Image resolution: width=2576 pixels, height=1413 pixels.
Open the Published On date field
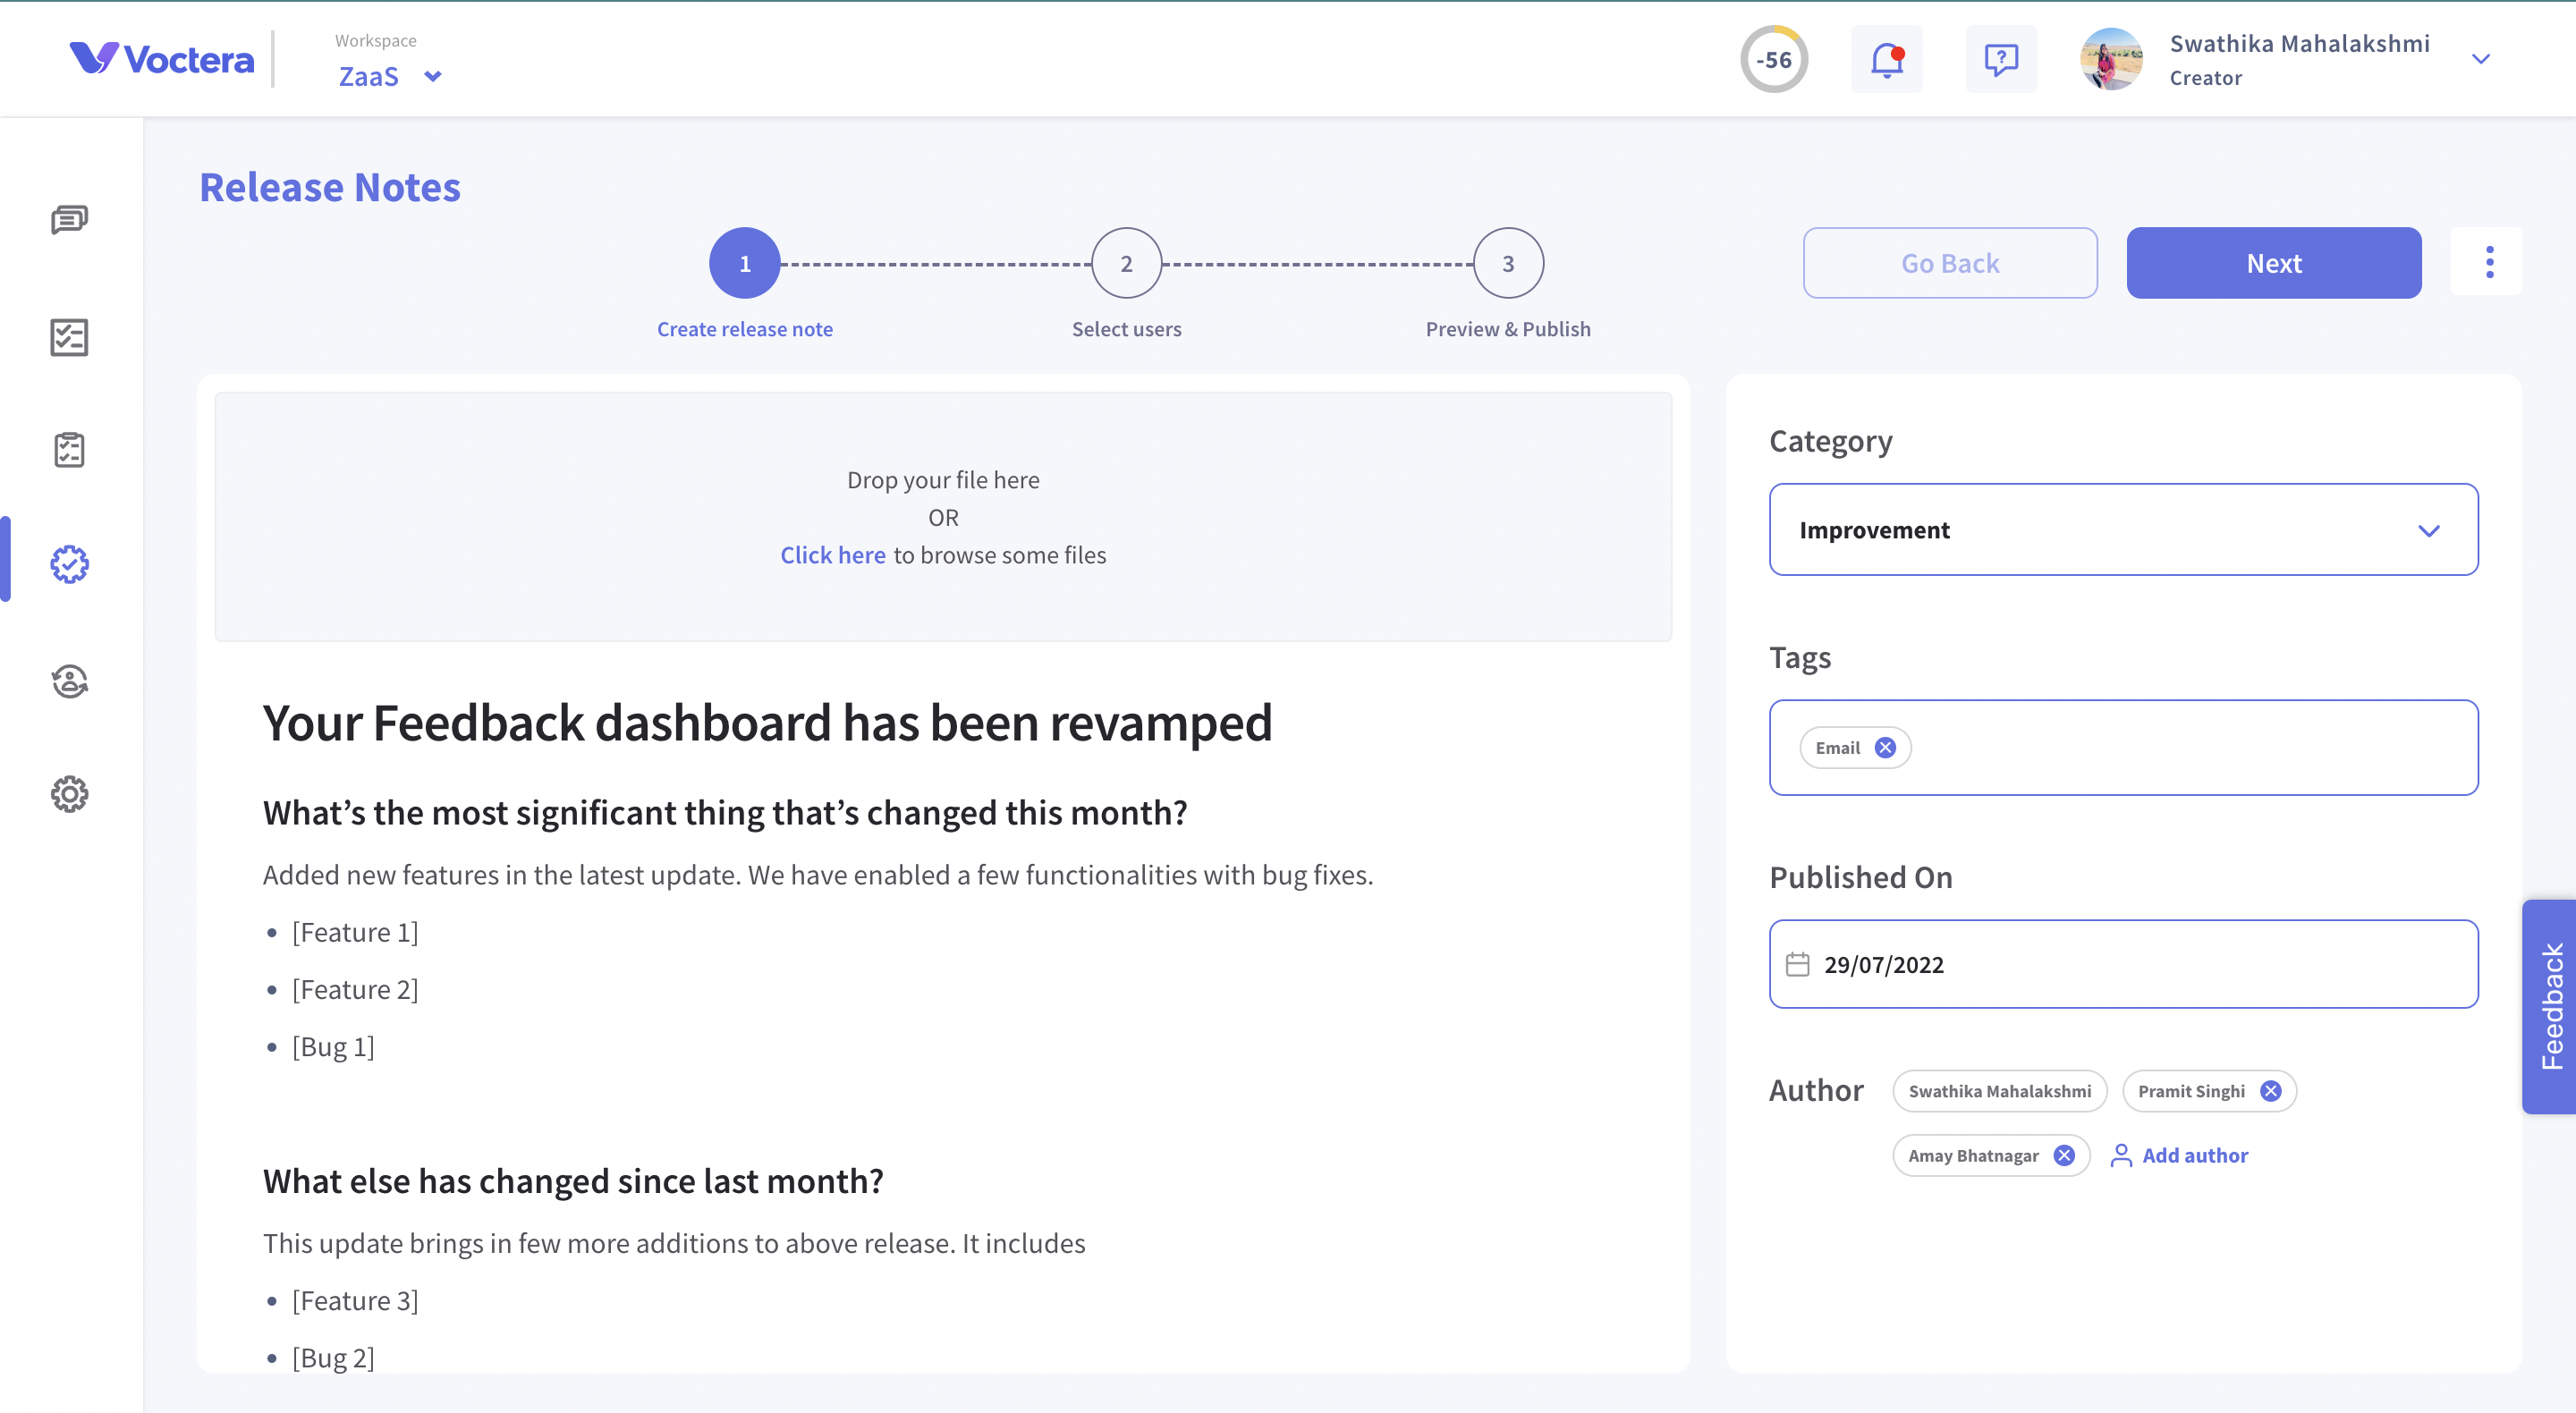tap(2124, 964)
